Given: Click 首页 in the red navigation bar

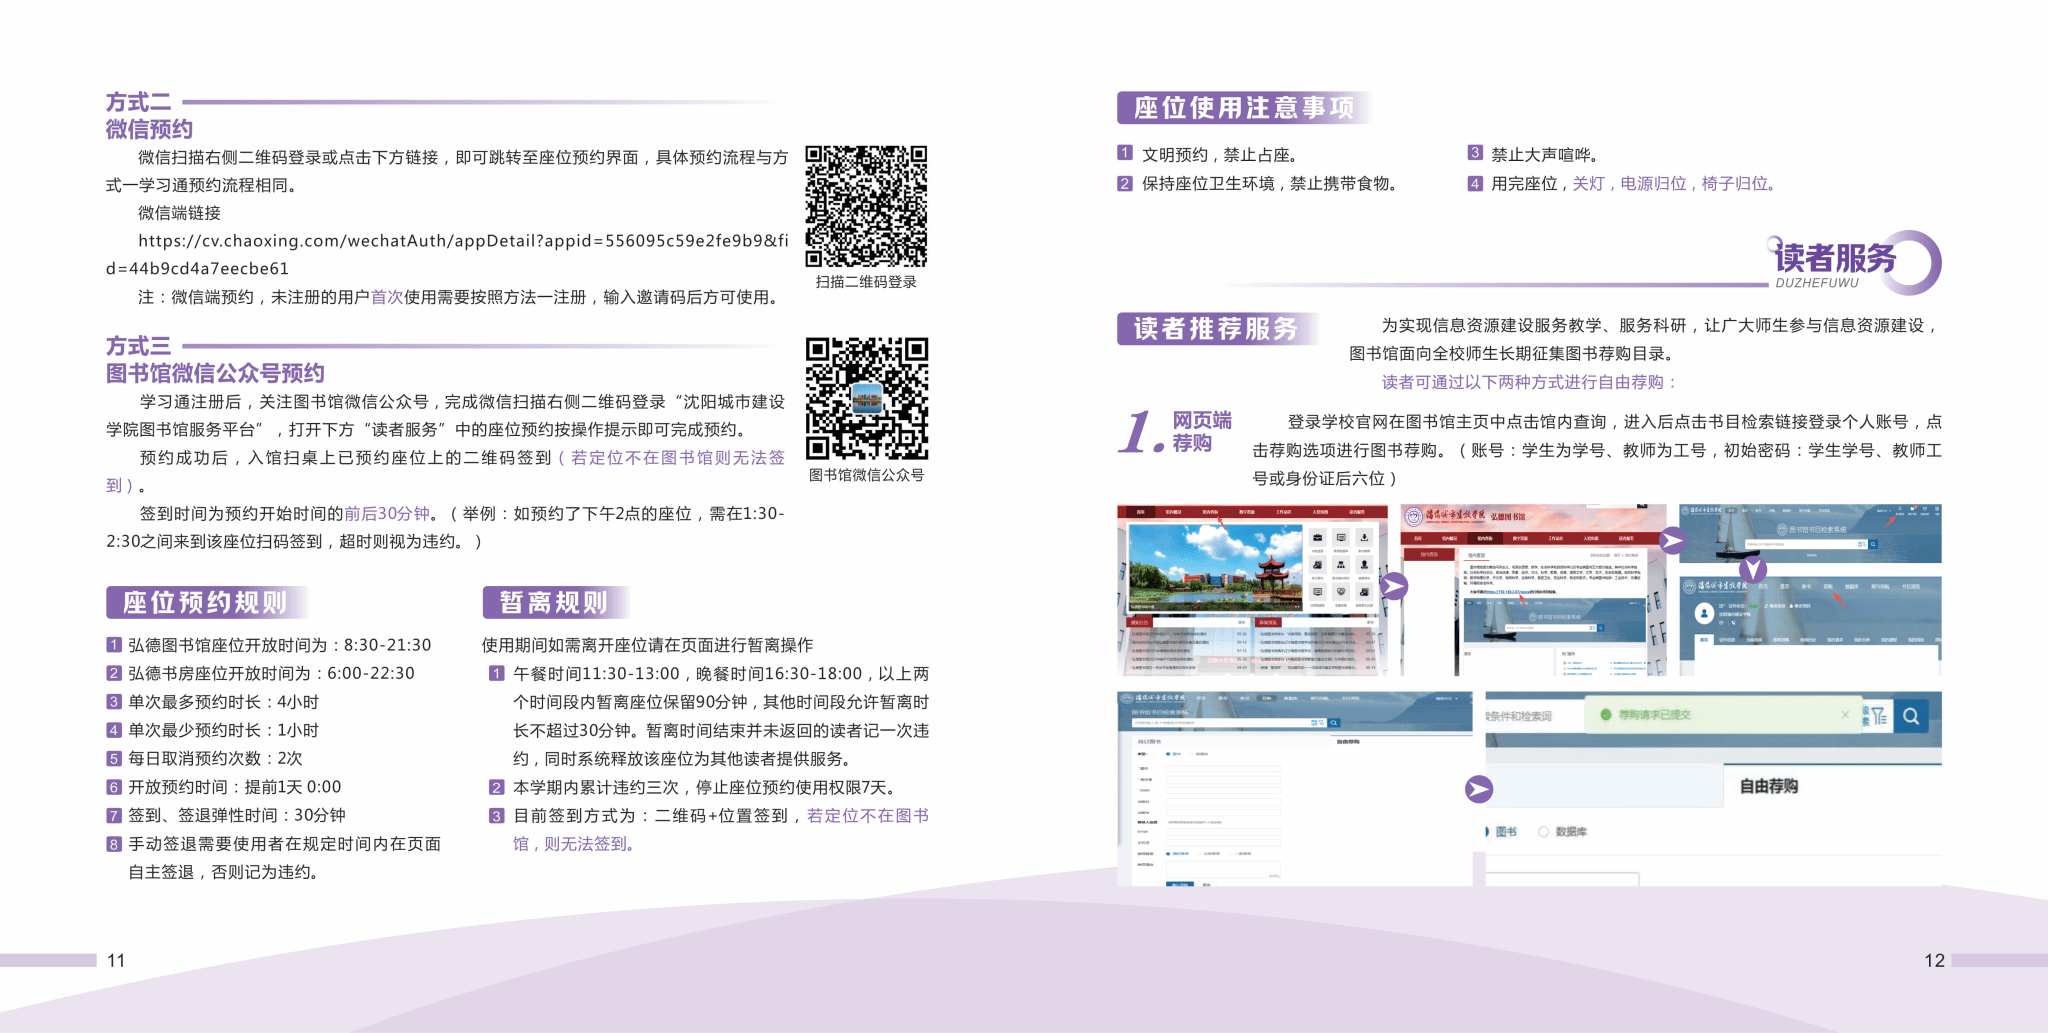Looking at the screenshot, I should 1140,512.
